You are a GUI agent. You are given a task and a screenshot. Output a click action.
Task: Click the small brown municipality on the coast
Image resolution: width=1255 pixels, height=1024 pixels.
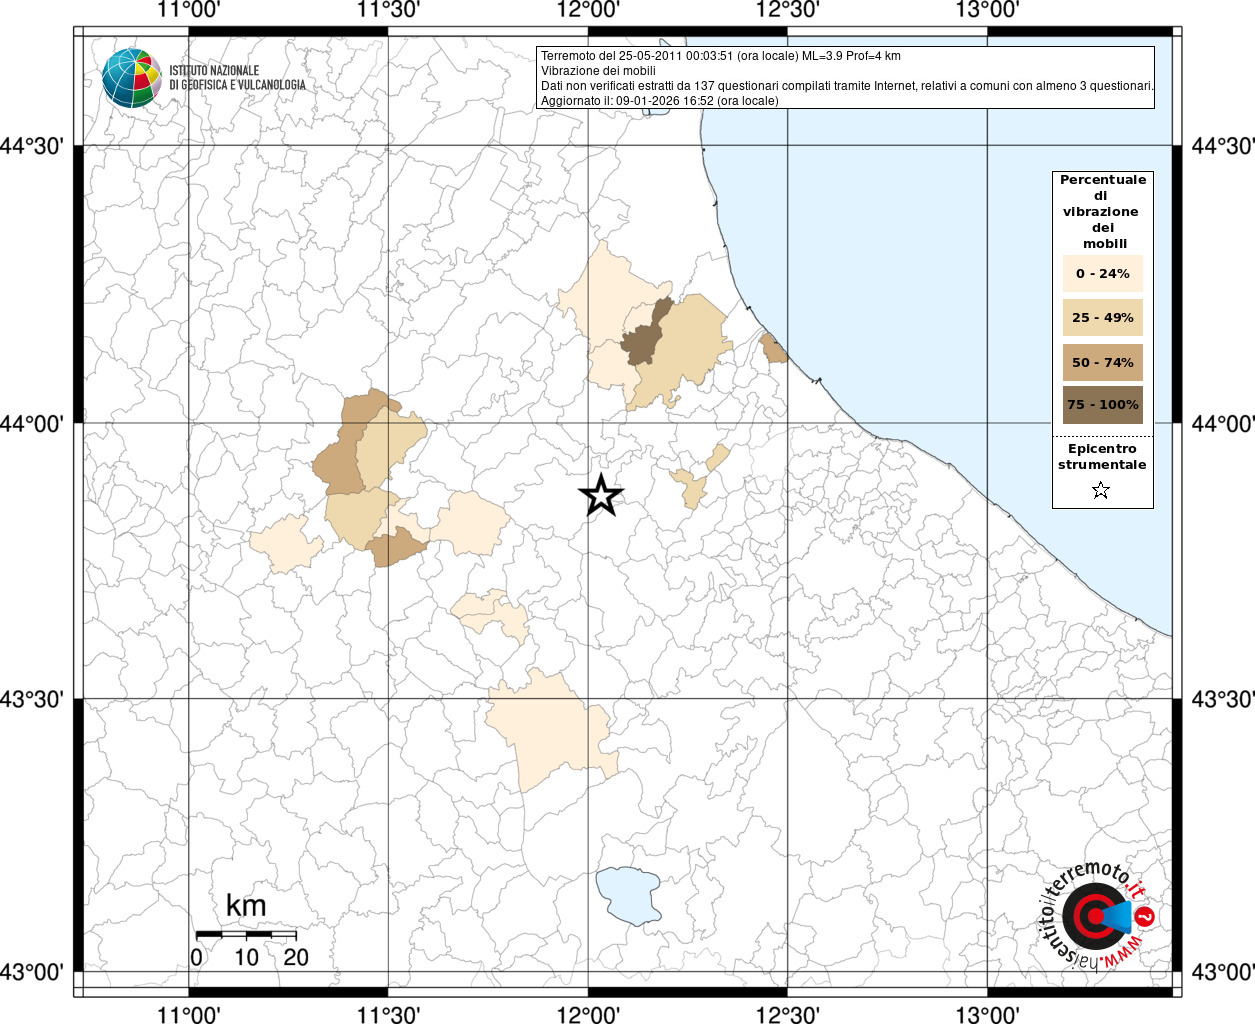(772, 349)
